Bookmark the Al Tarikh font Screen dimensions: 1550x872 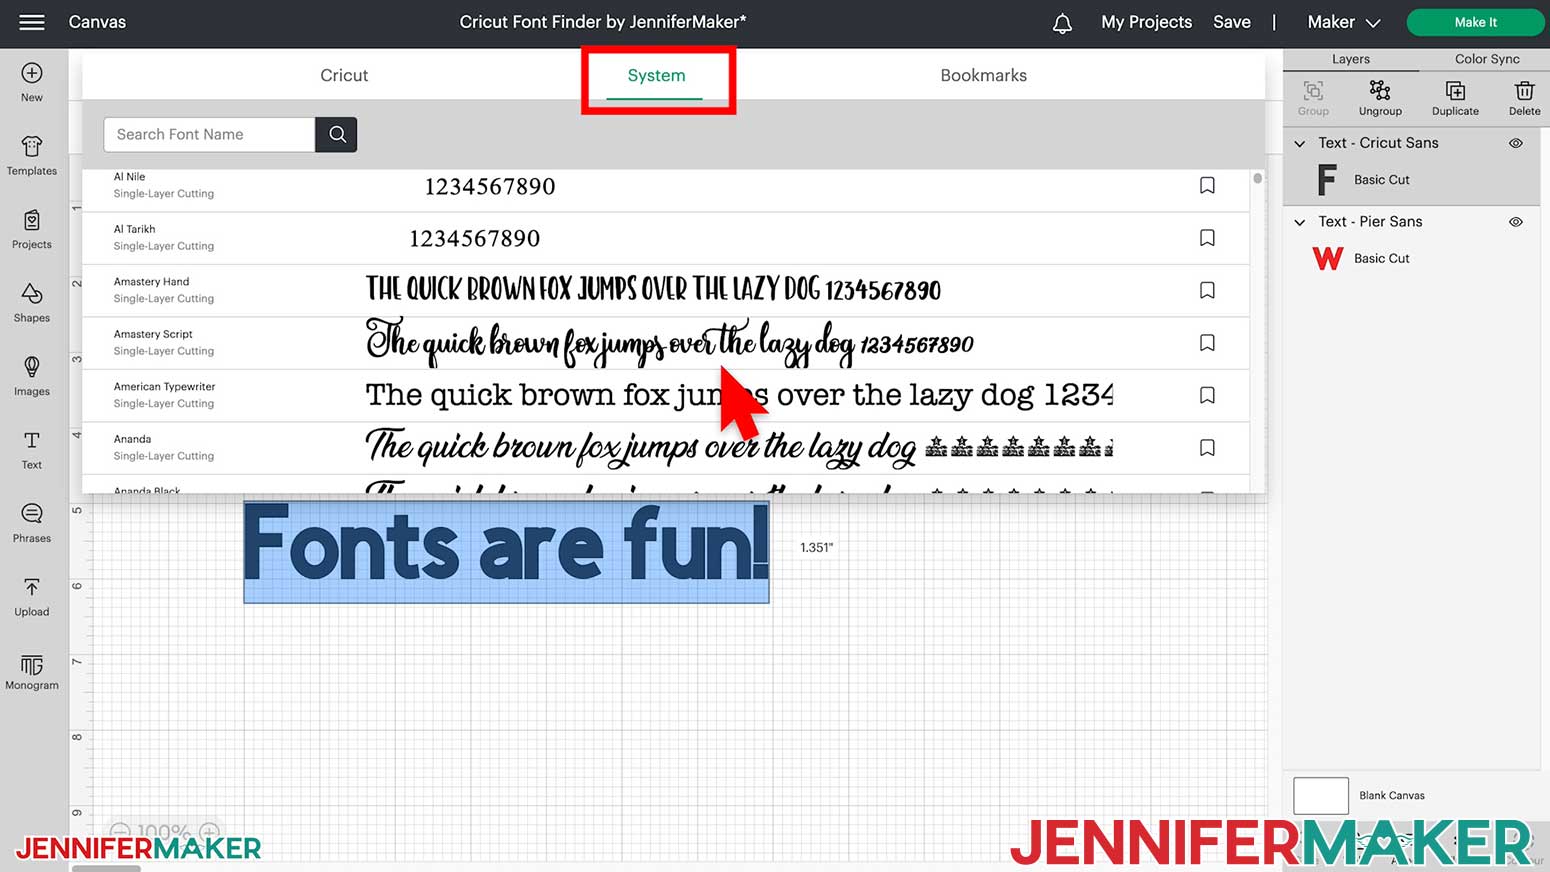coord(1207,238)
